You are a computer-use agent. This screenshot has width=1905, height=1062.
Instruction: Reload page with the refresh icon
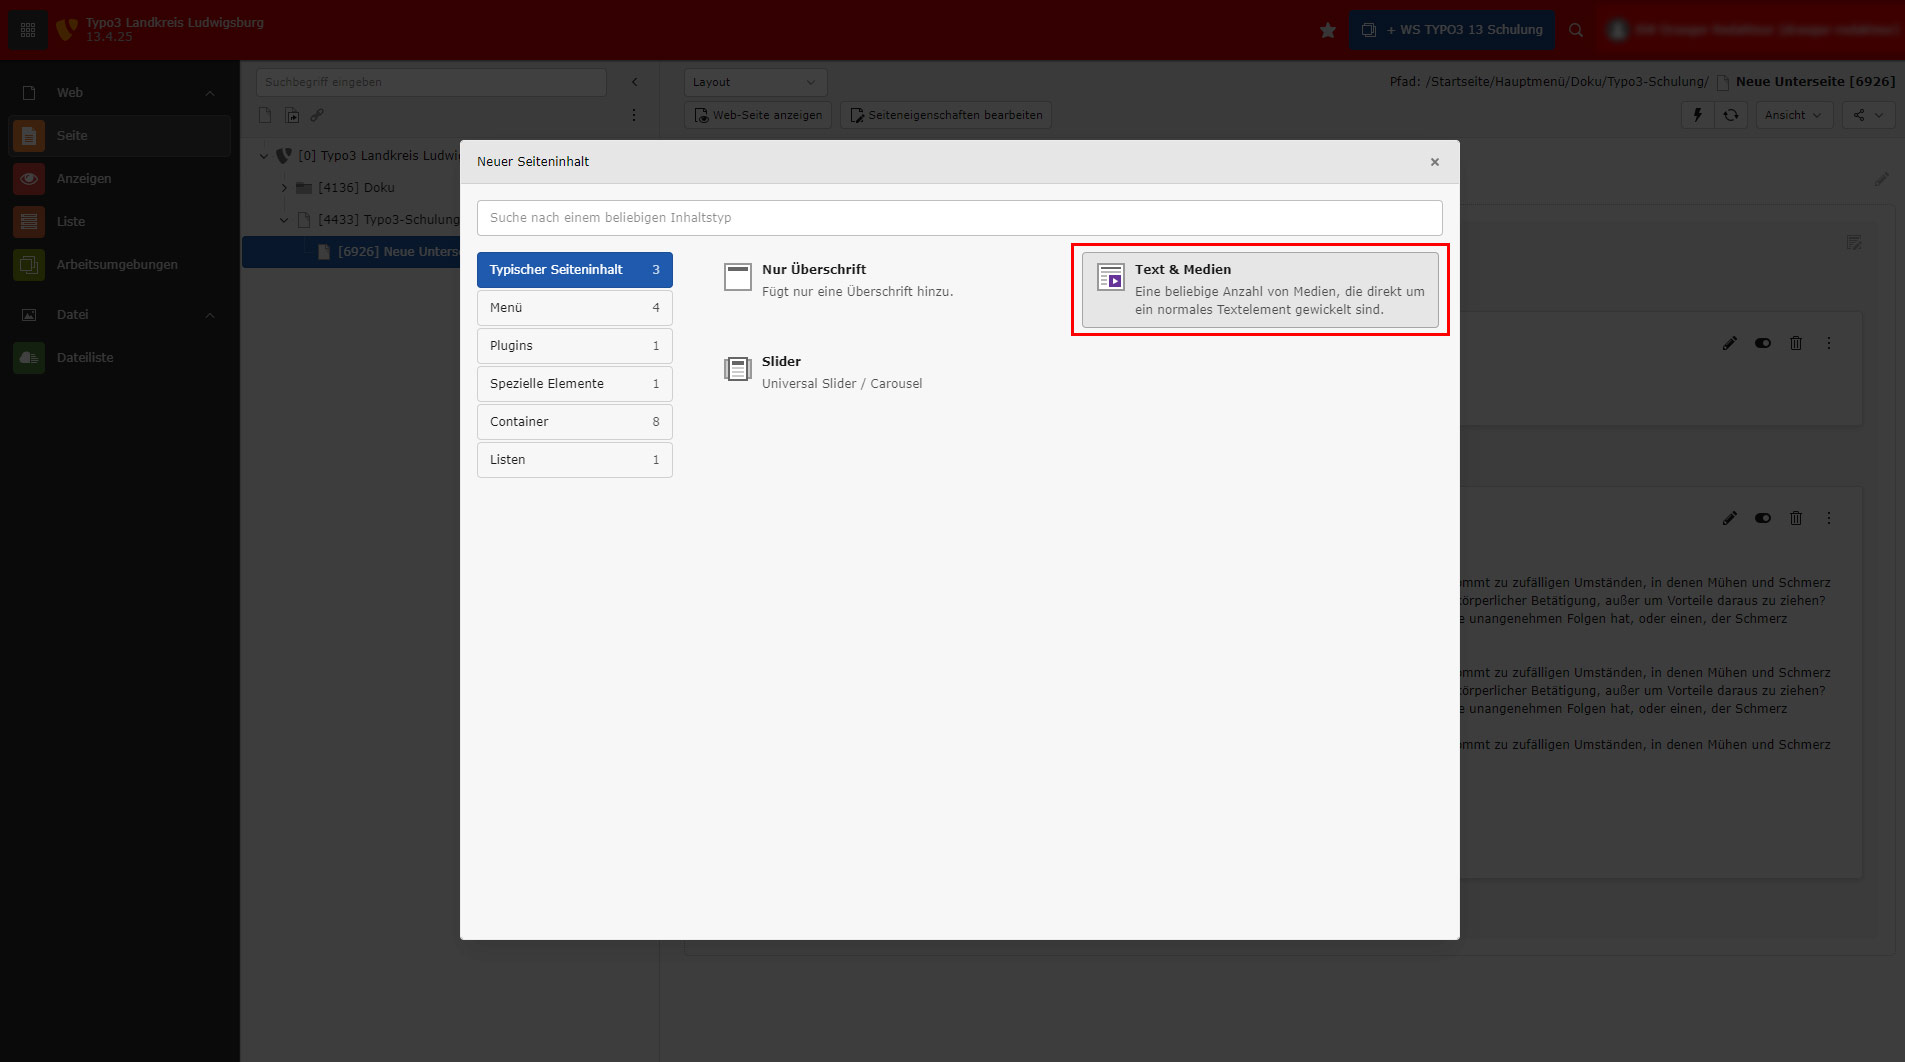[x=1731, y=115]
